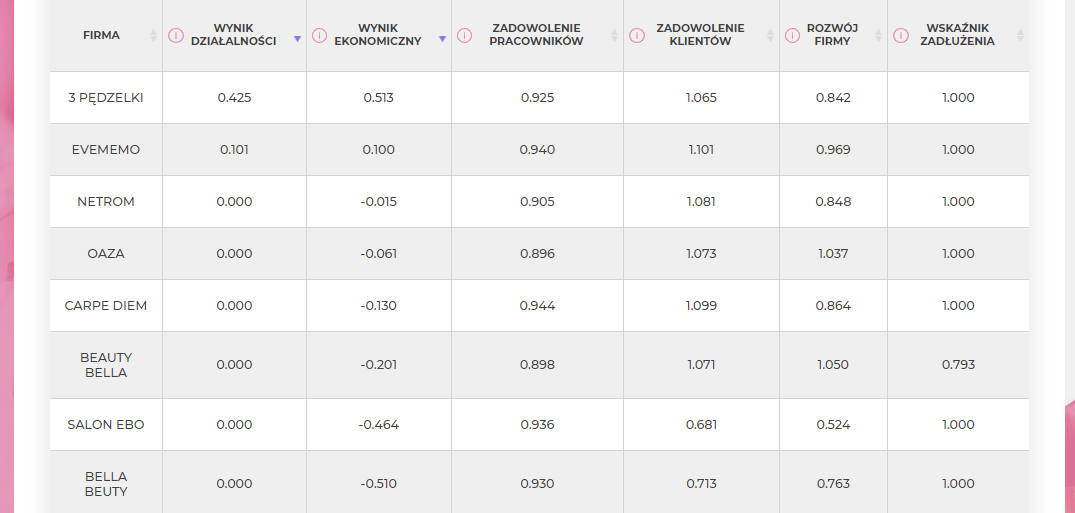Select the SALON EBO row name
The image size is (1075, 513).
pos(106,425)
